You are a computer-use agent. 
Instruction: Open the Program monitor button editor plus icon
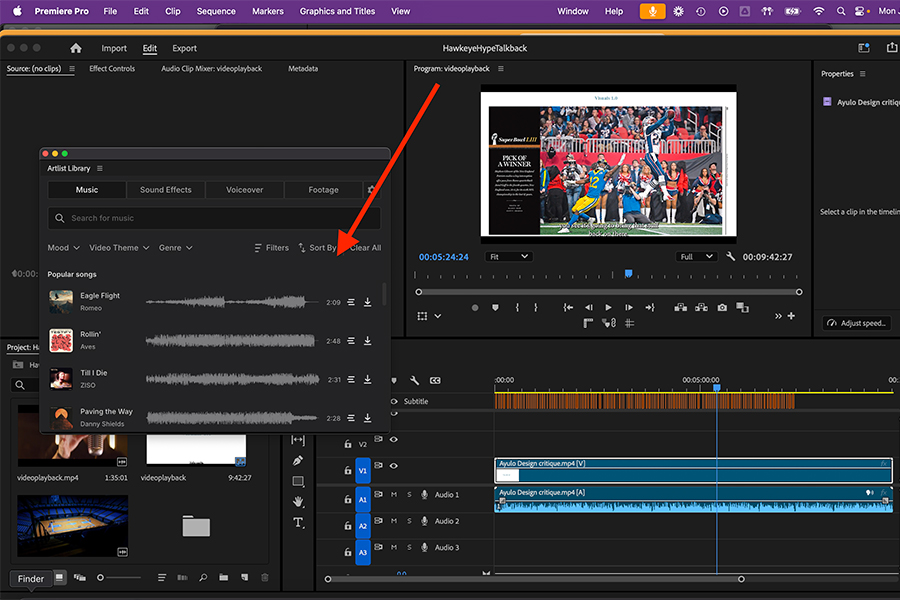(x=791, y=316)
